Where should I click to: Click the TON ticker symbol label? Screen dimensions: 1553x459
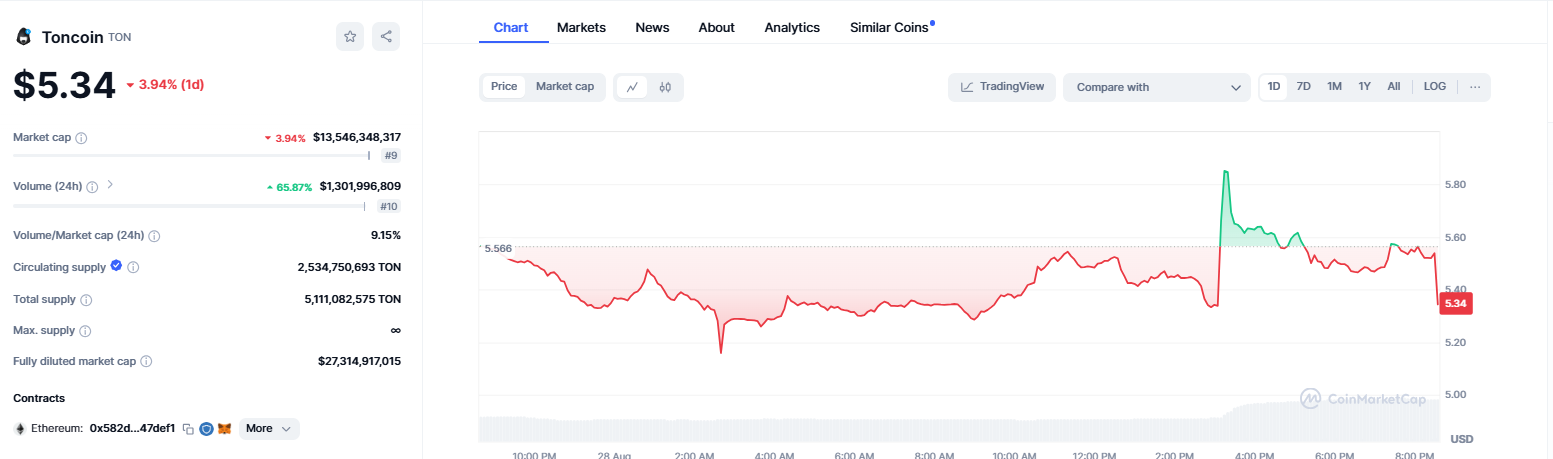[119, 37]
